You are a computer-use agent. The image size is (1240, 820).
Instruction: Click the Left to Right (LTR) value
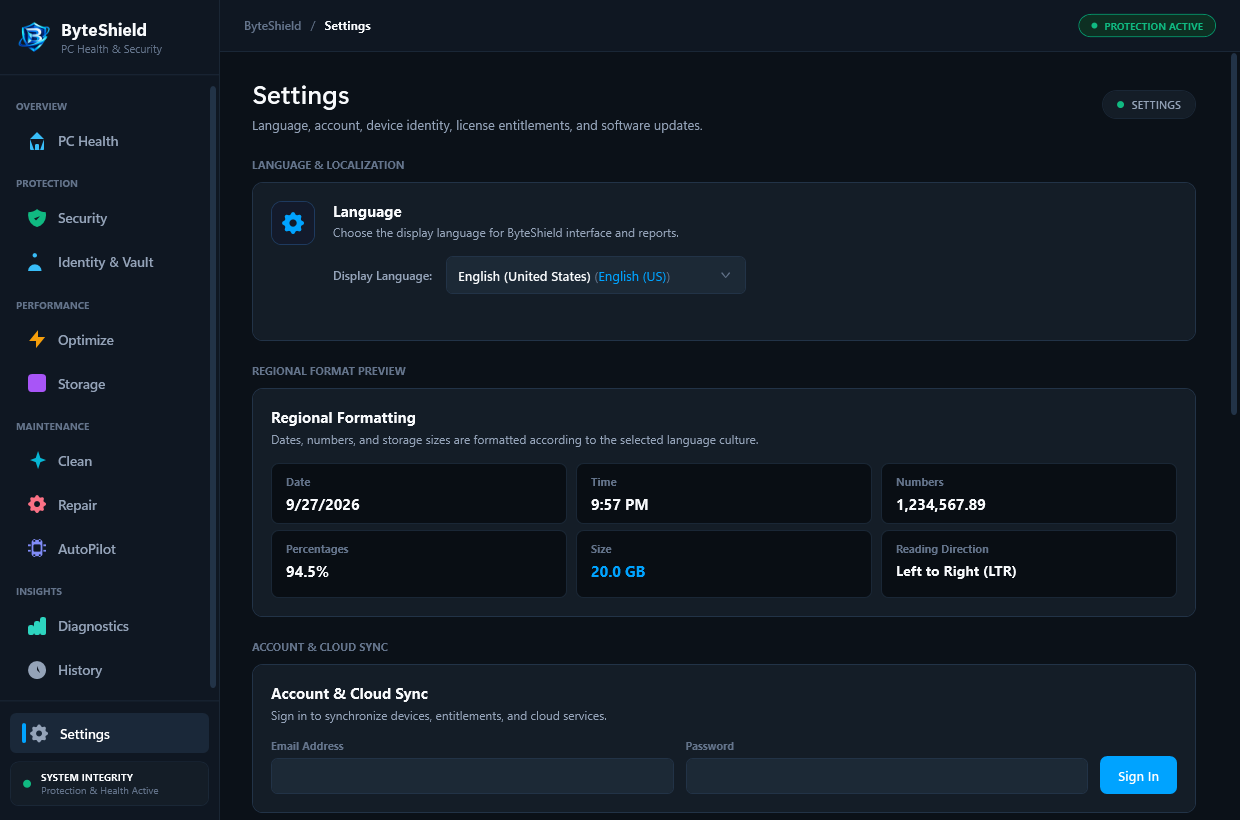click(x=956, y=572)
